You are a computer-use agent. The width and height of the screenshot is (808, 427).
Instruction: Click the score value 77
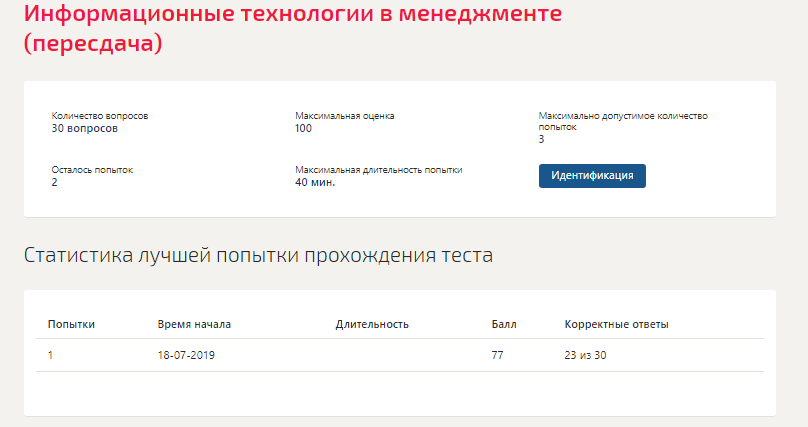497,355
